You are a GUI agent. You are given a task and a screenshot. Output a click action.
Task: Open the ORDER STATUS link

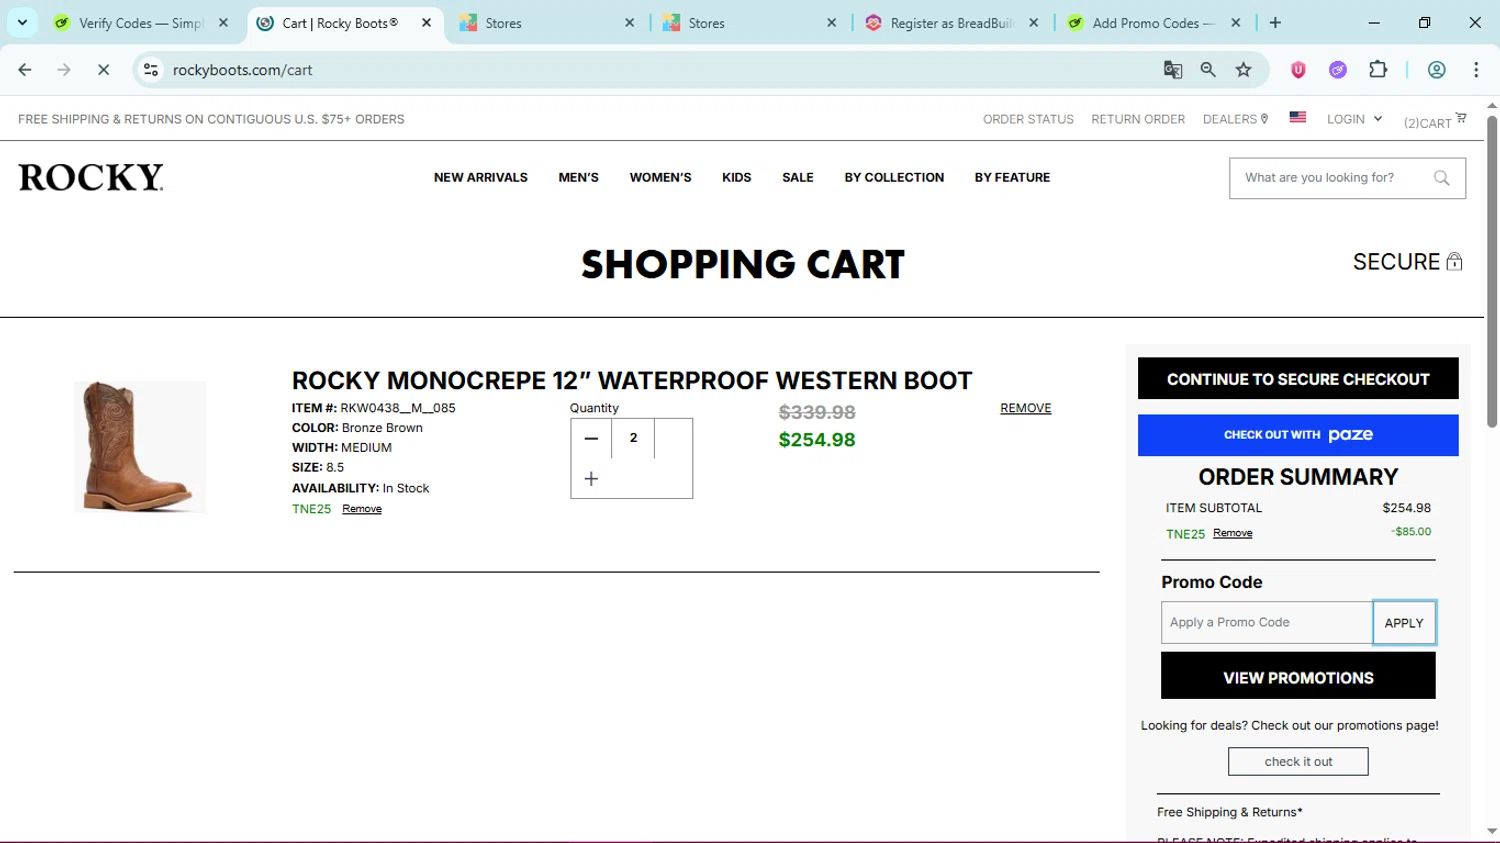pos(1028,119)
